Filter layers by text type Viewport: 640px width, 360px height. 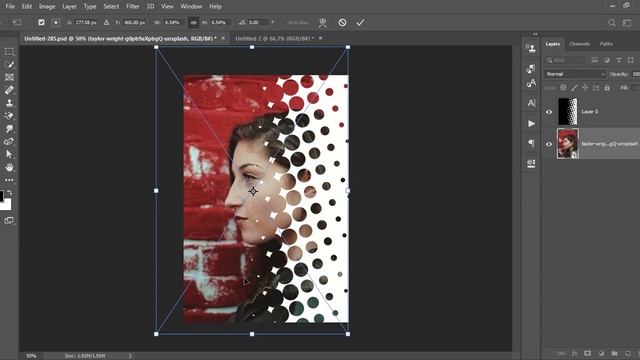[x=619, y=60]
